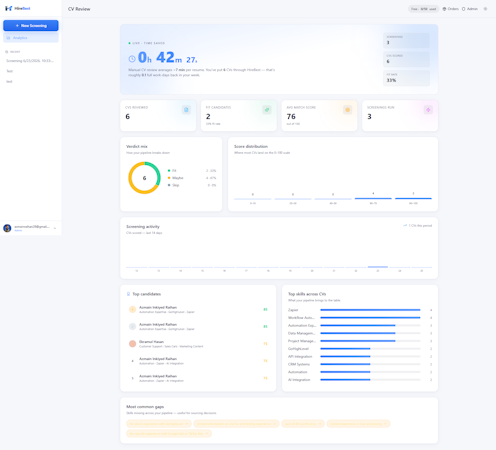This screenshot has width=496, height=450.
Task: Click the Zapier skill progress bar
Action: point(370,310)
